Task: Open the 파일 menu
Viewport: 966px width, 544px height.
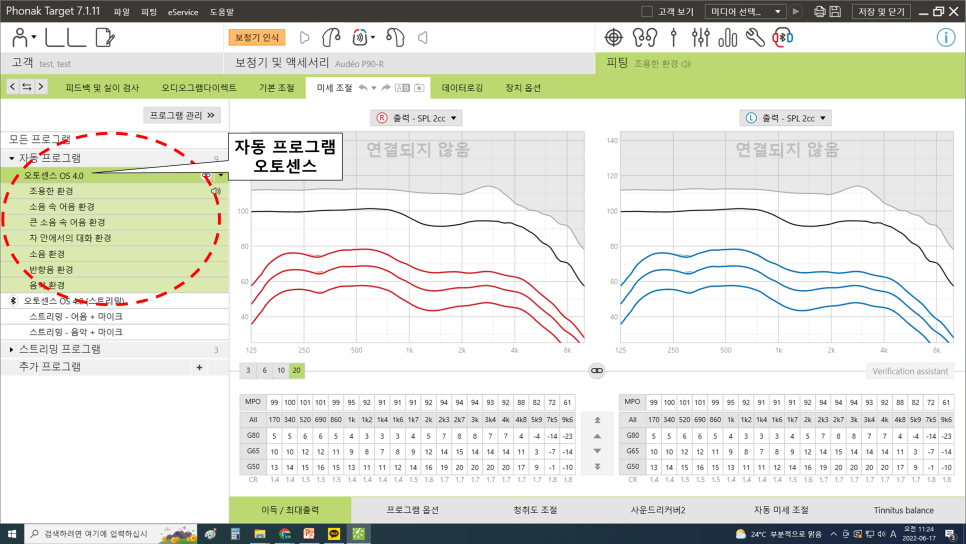Action: [121, 12]
